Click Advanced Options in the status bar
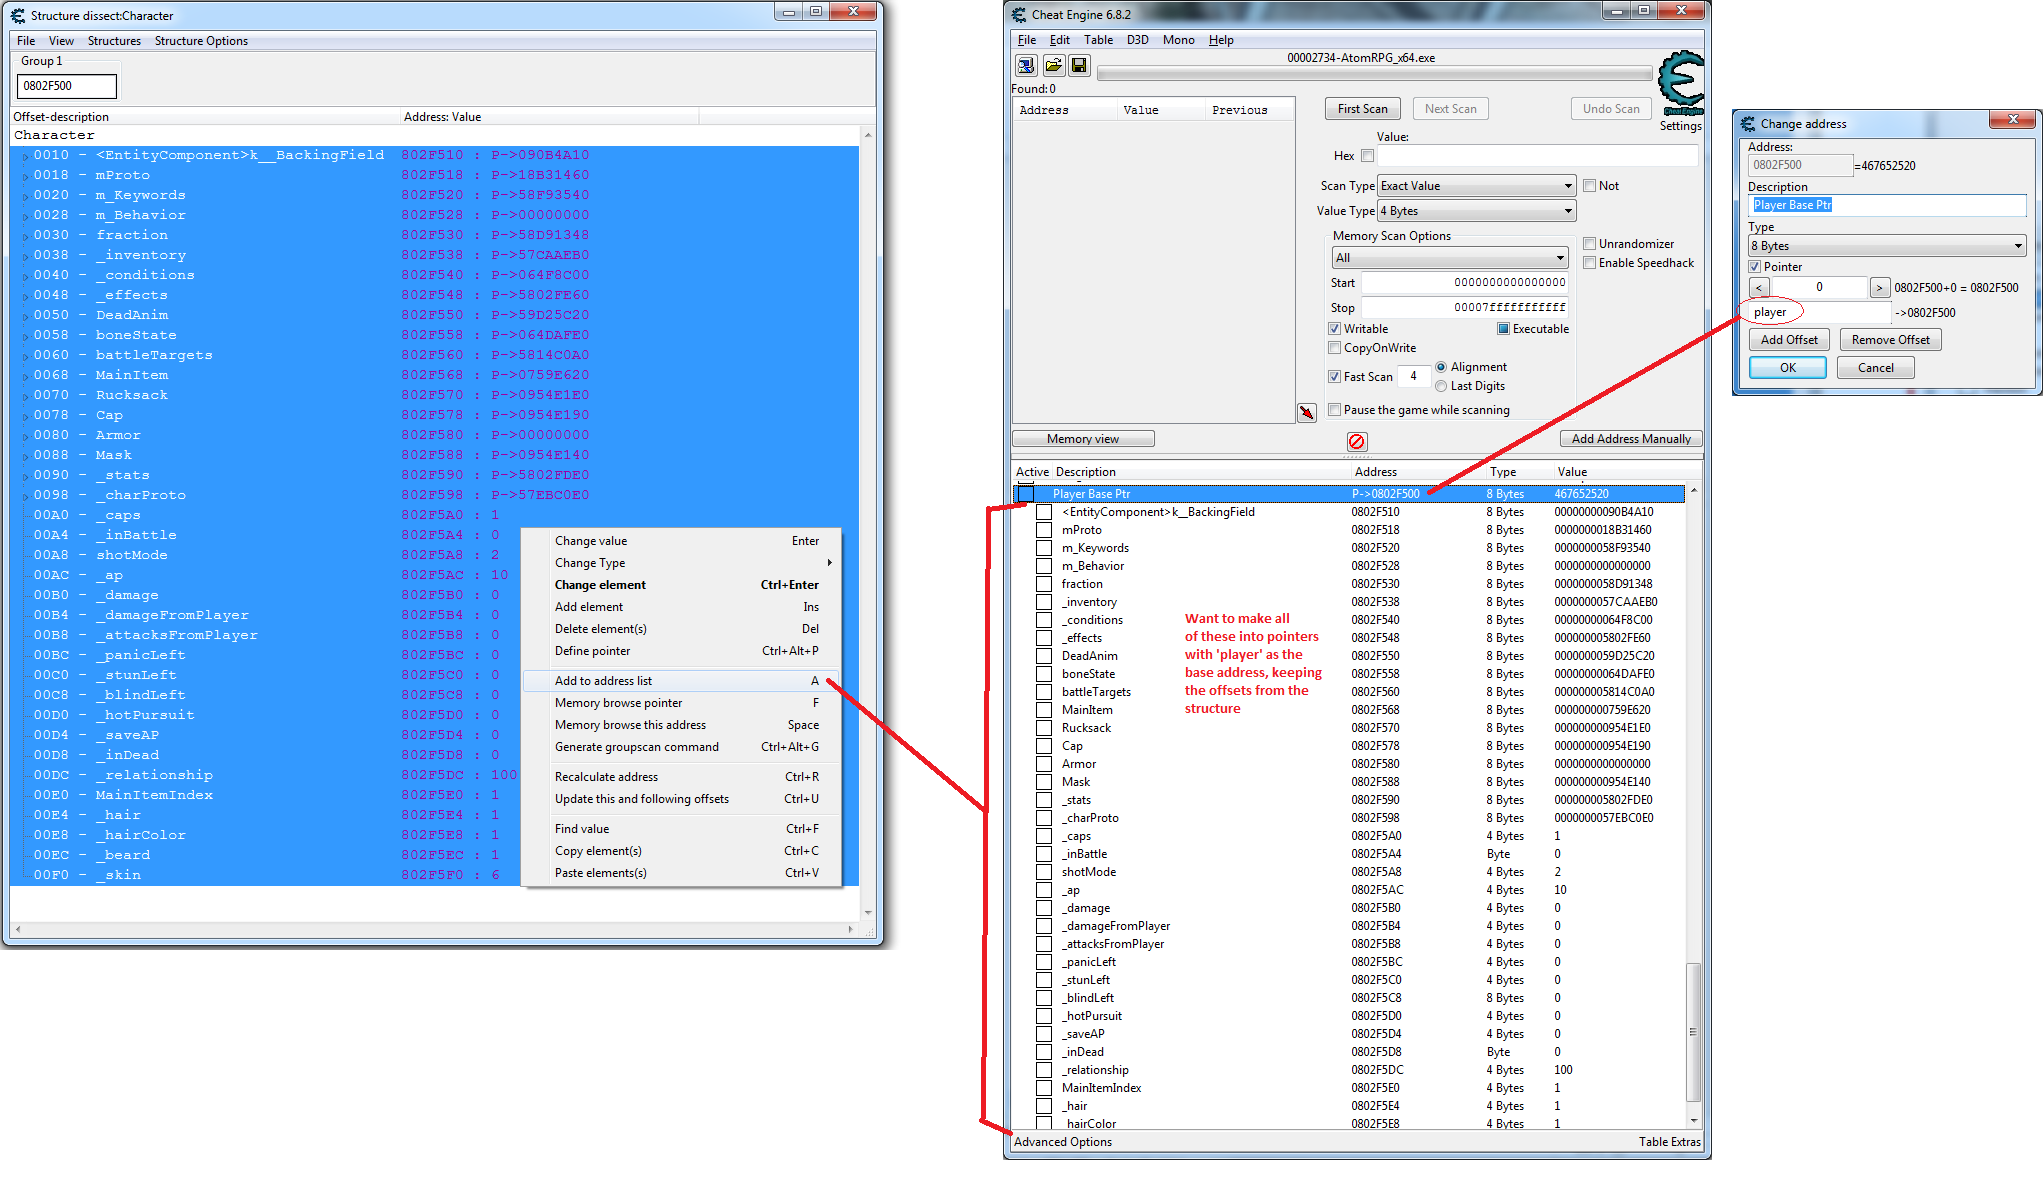Screen dimensions: 2043x1200 point(1063,1142)
